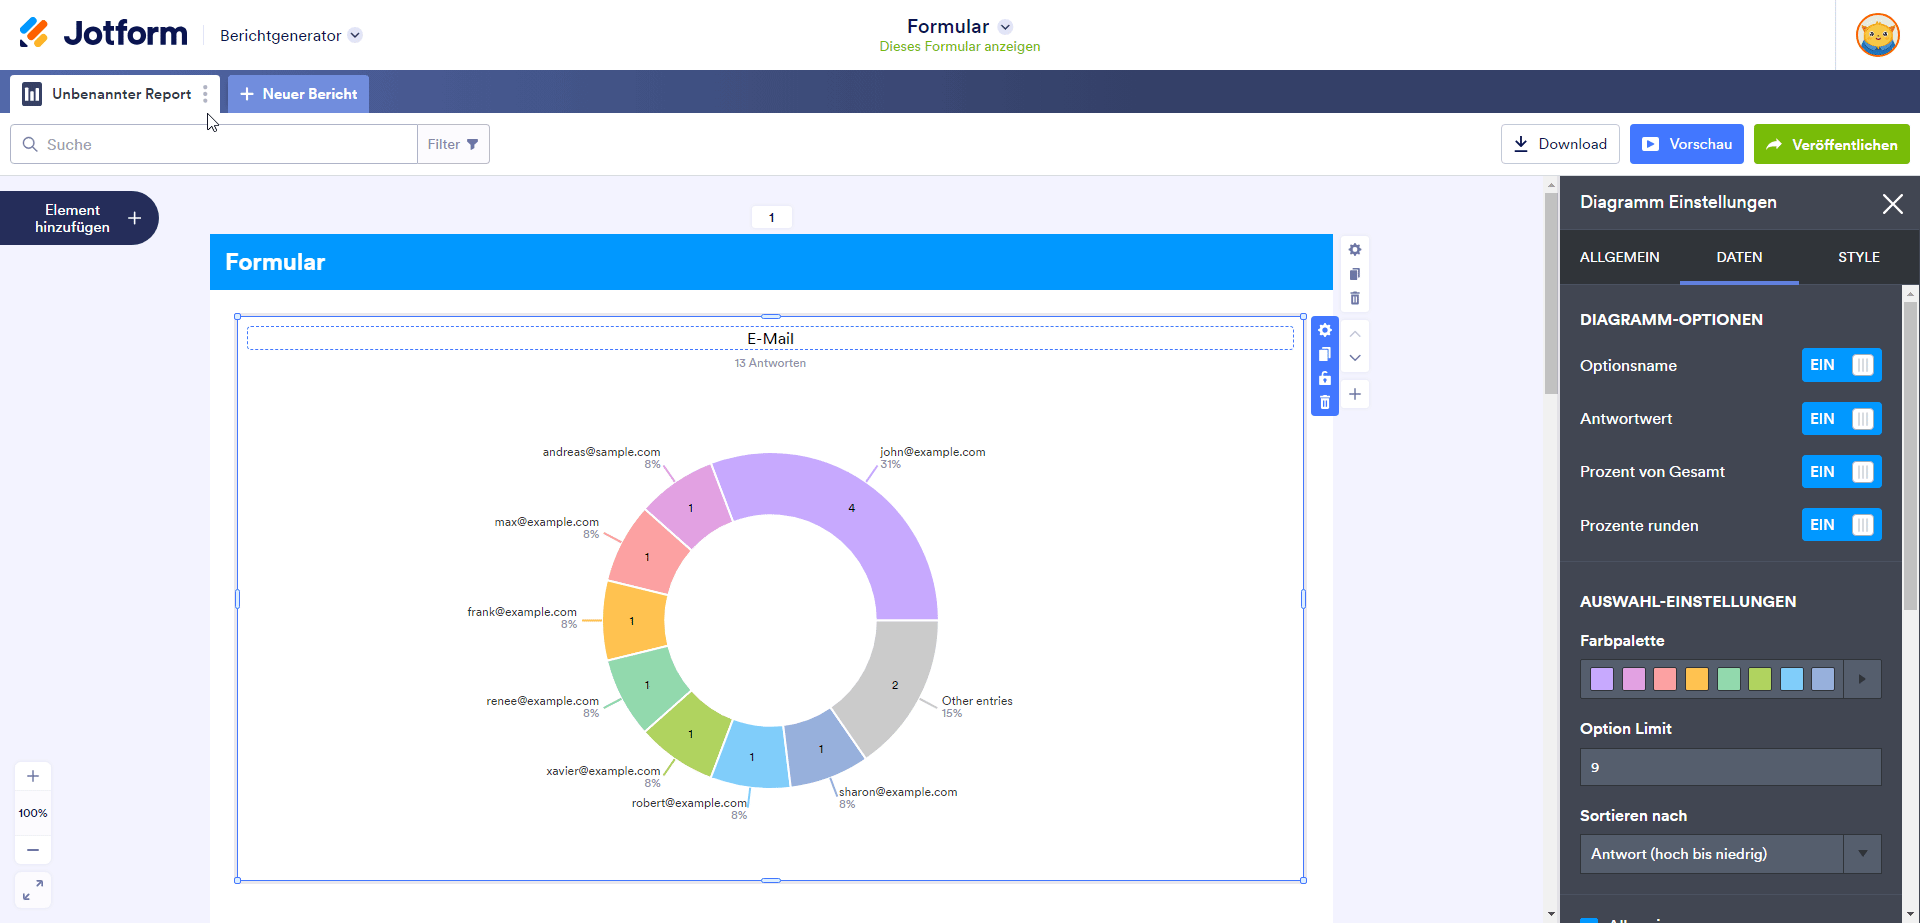The height and width of the screenshot is (923, 1920).
Task: Switch to the STYLE tab
Action: click(x=1858, y=257)
